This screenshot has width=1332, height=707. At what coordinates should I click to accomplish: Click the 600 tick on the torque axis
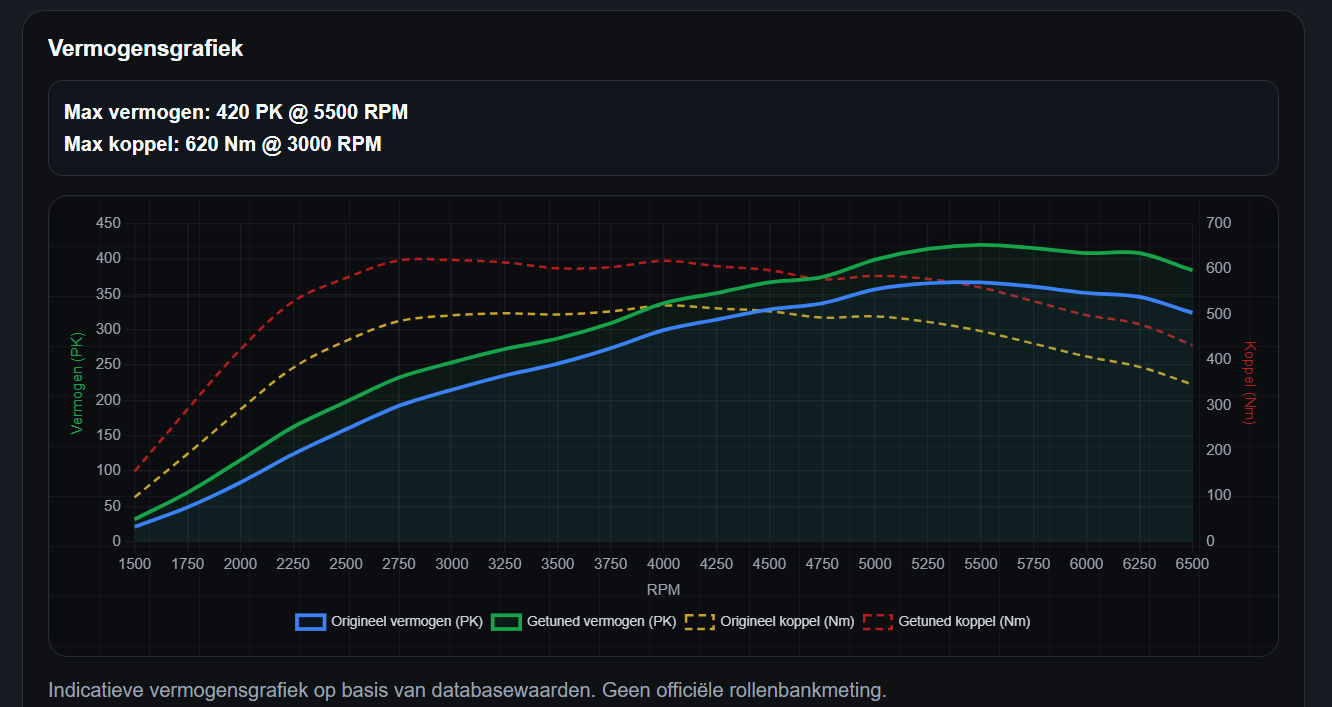[x=1219, y=268]
